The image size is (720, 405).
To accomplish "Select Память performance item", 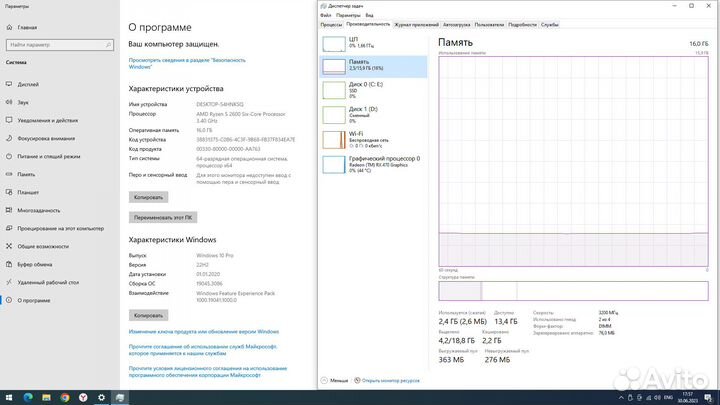I will tap(373, 66).
